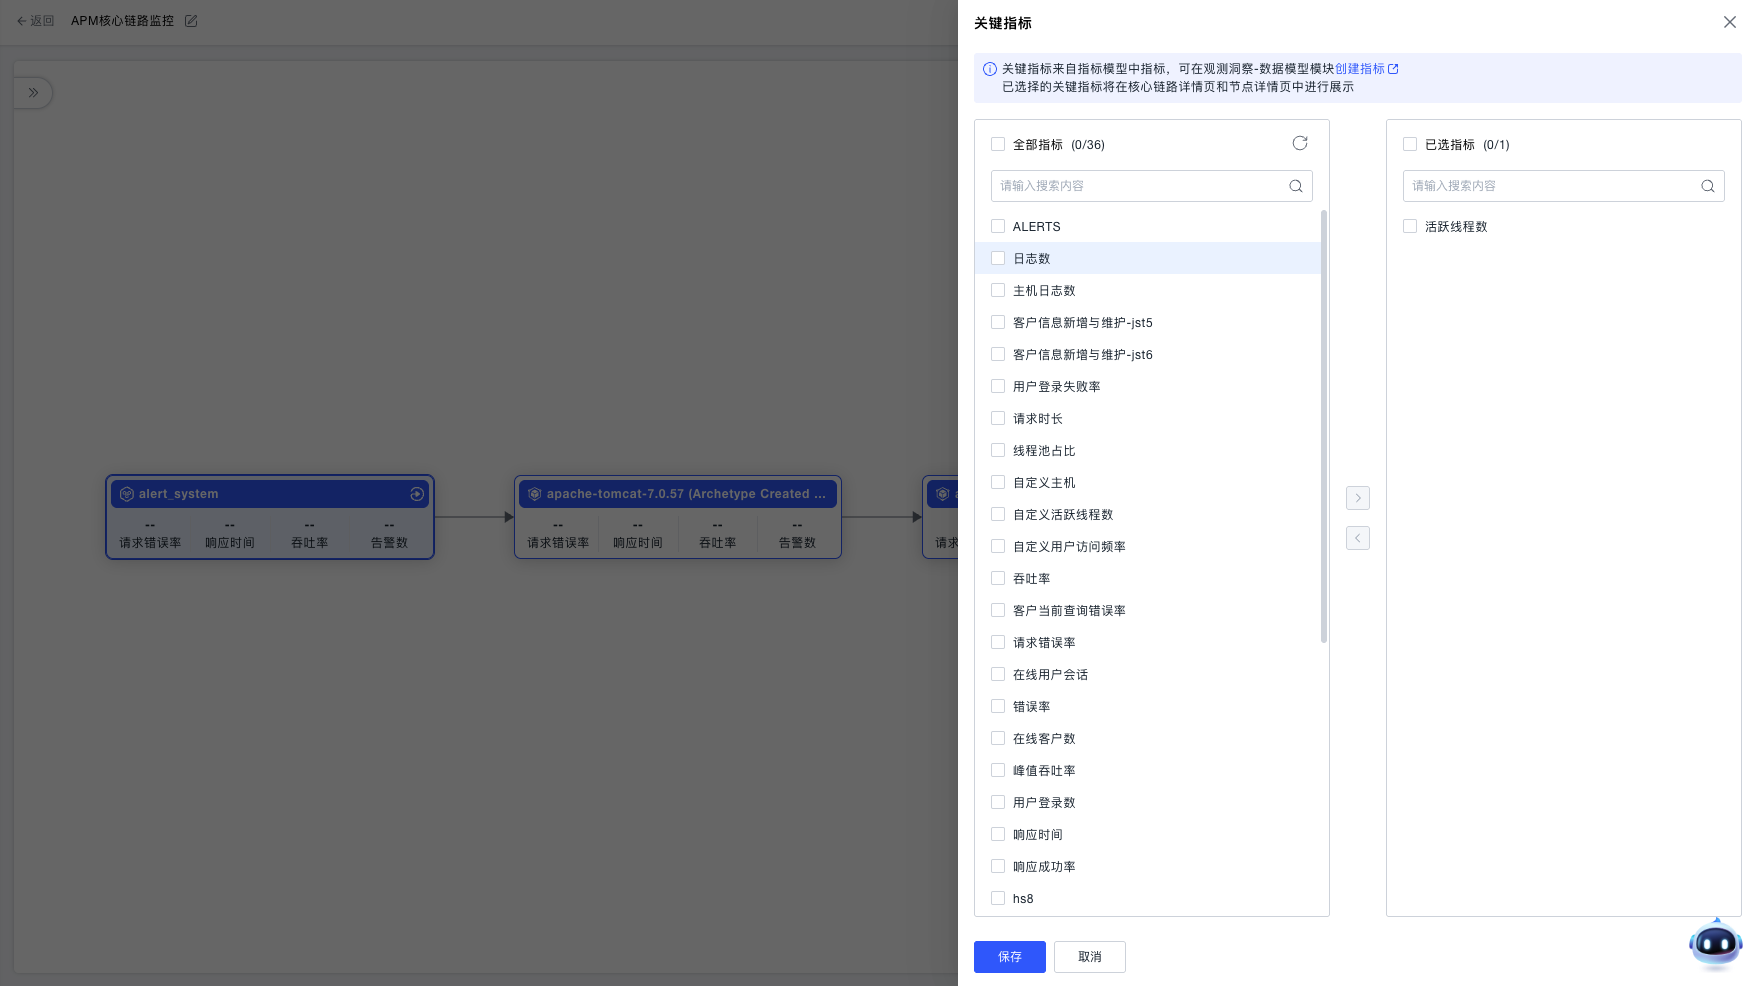
Task: Refresh the 全部指标 metrics list
Action: click(x=1299, y=143)
